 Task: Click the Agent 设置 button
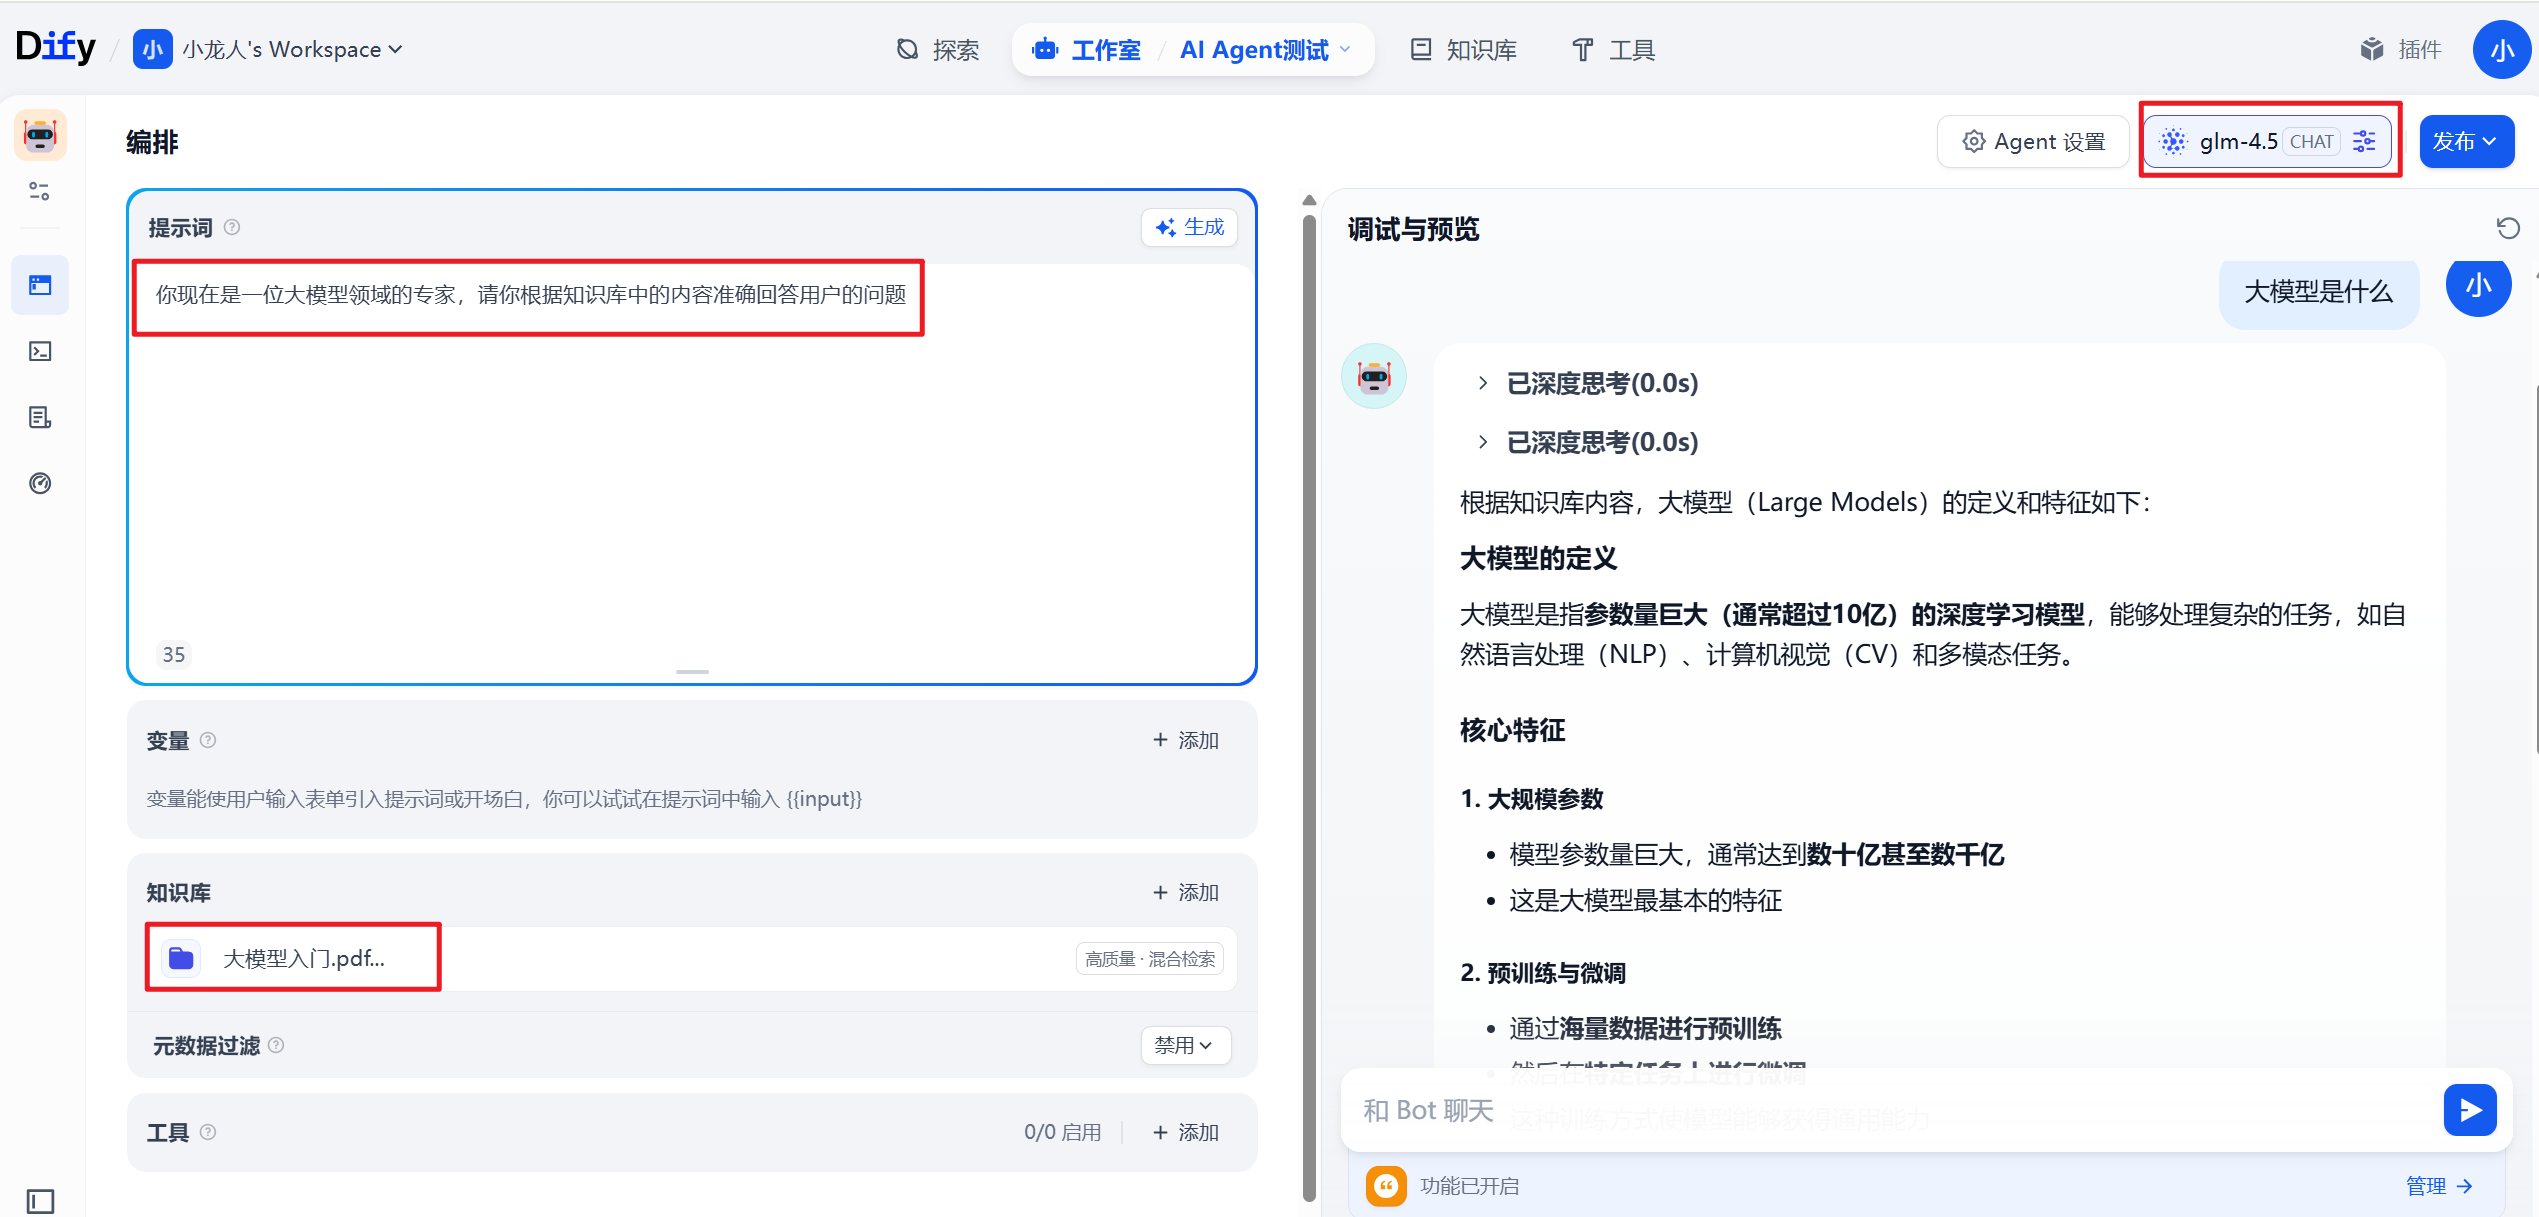click(x=2033, y=141)
